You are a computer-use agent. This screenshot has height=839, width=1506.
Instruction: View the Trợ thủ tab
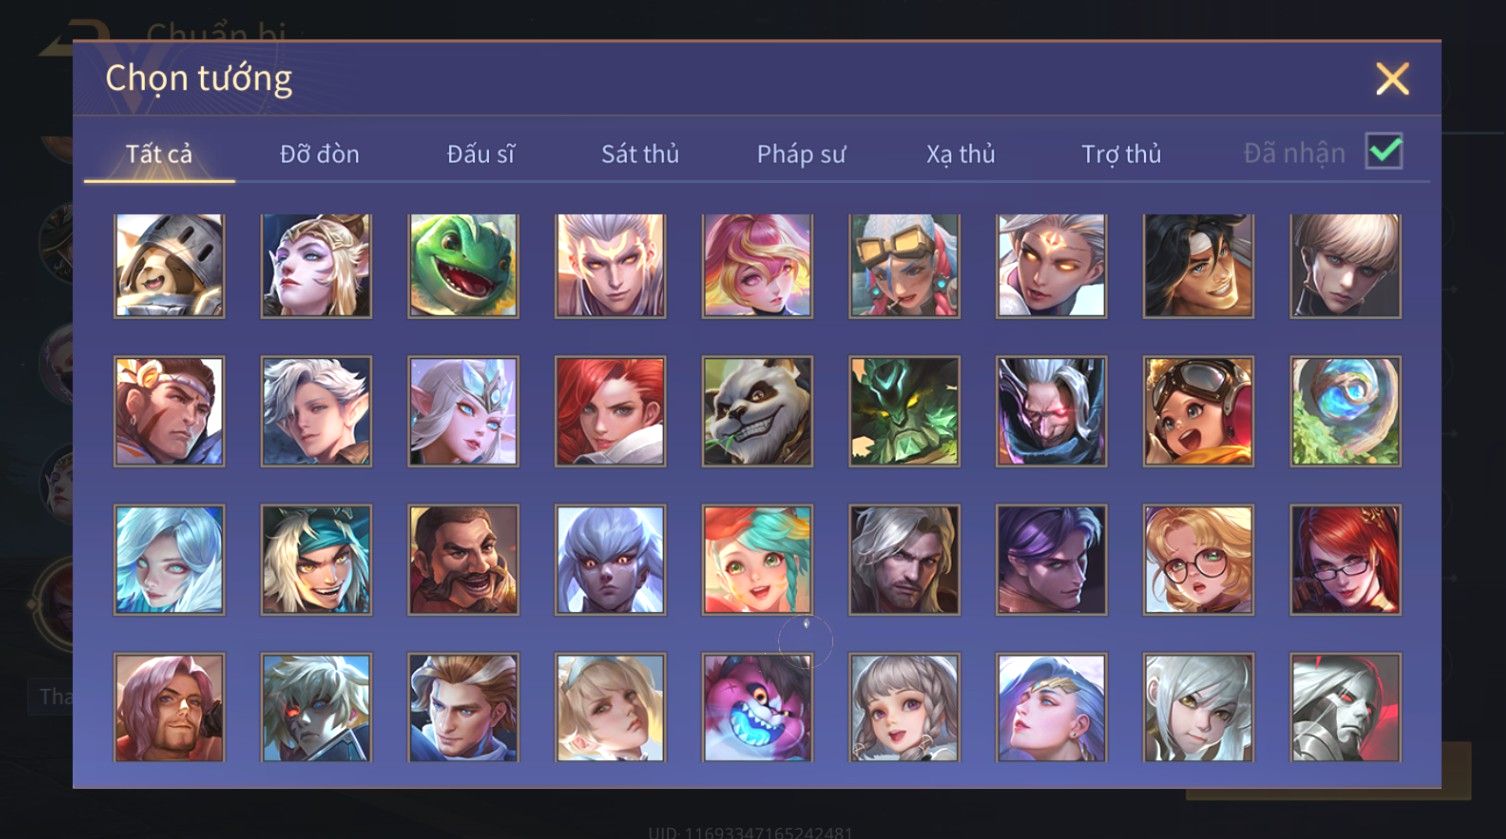[x=1121, y=154]
